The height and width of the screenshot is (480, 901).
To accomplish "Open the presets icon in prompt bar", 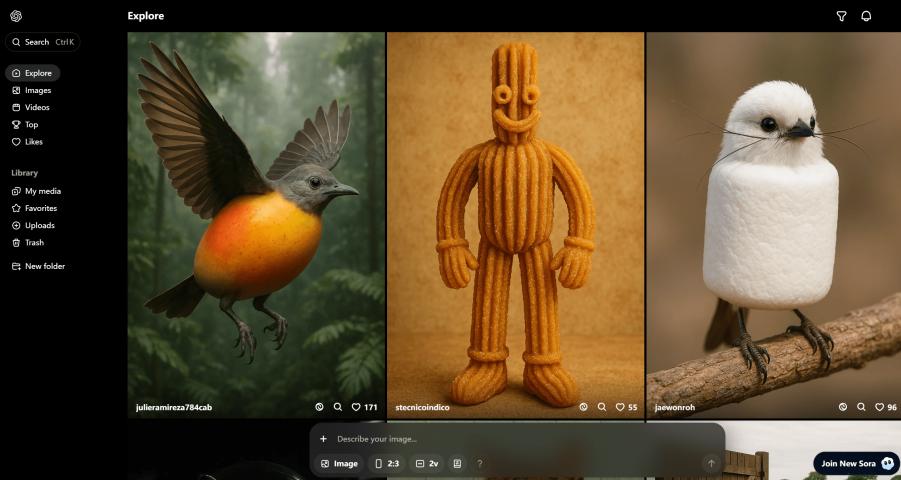I will (x=457, y=464).
